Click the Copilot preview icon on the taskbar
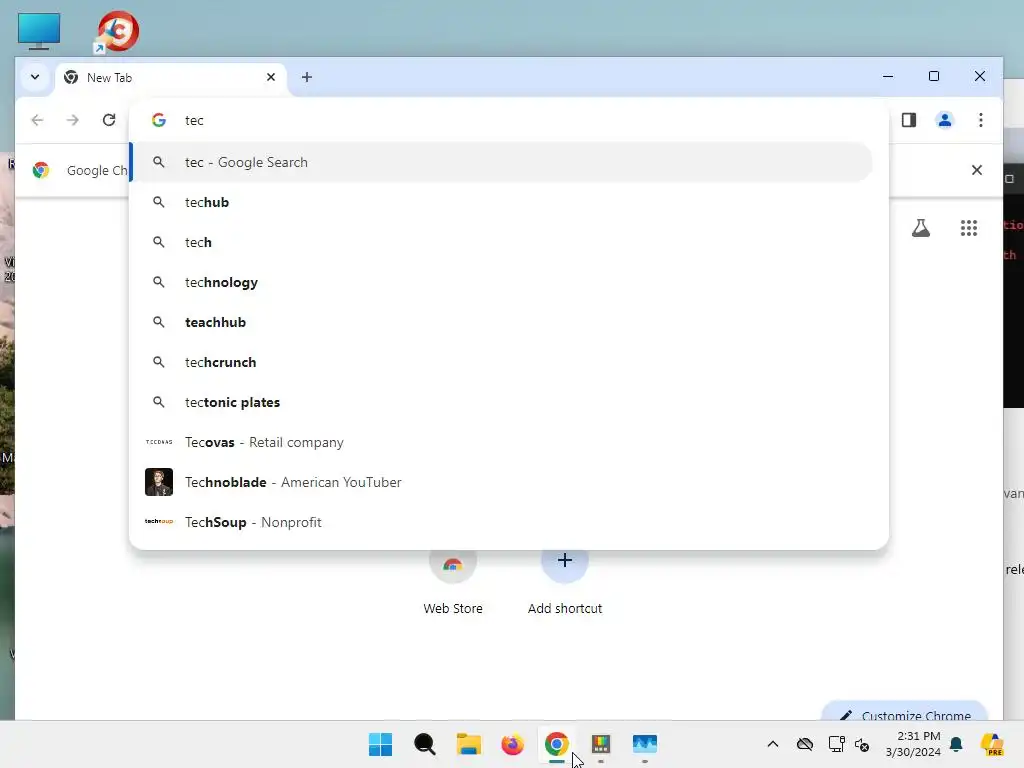 (993, 744)
